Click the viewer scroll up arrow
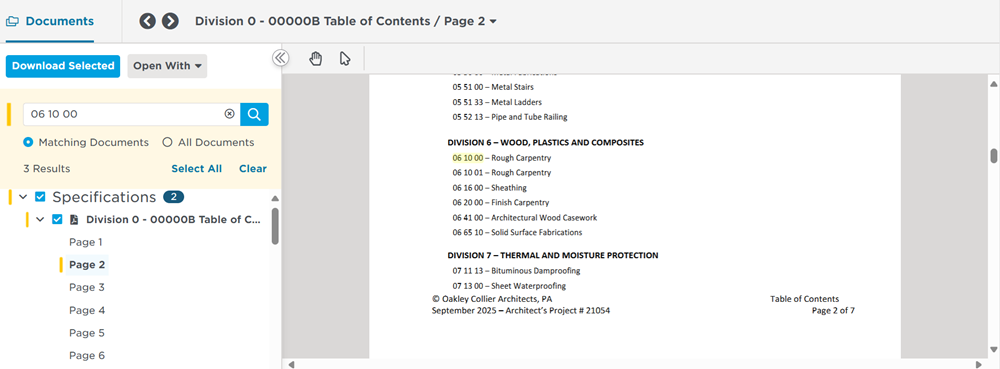The image size is (1000, 369). pos(993,83)
